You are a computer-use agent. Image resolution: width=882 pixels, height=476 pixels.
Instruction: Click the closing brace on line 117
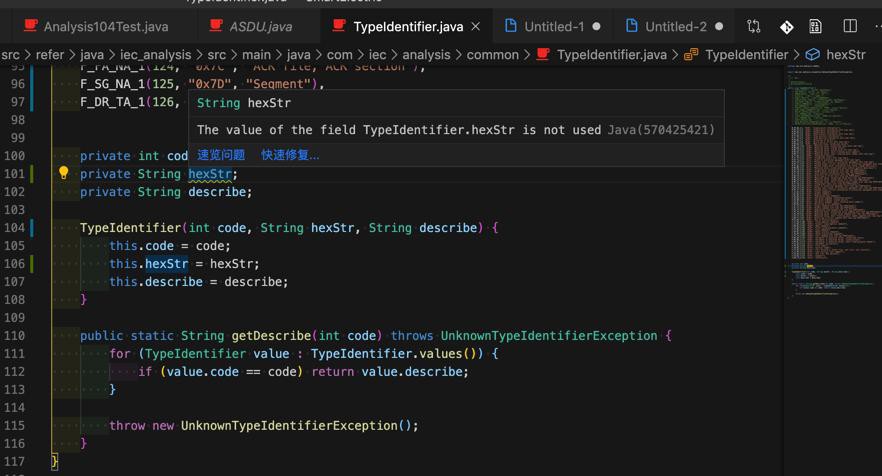coord(55,461)
